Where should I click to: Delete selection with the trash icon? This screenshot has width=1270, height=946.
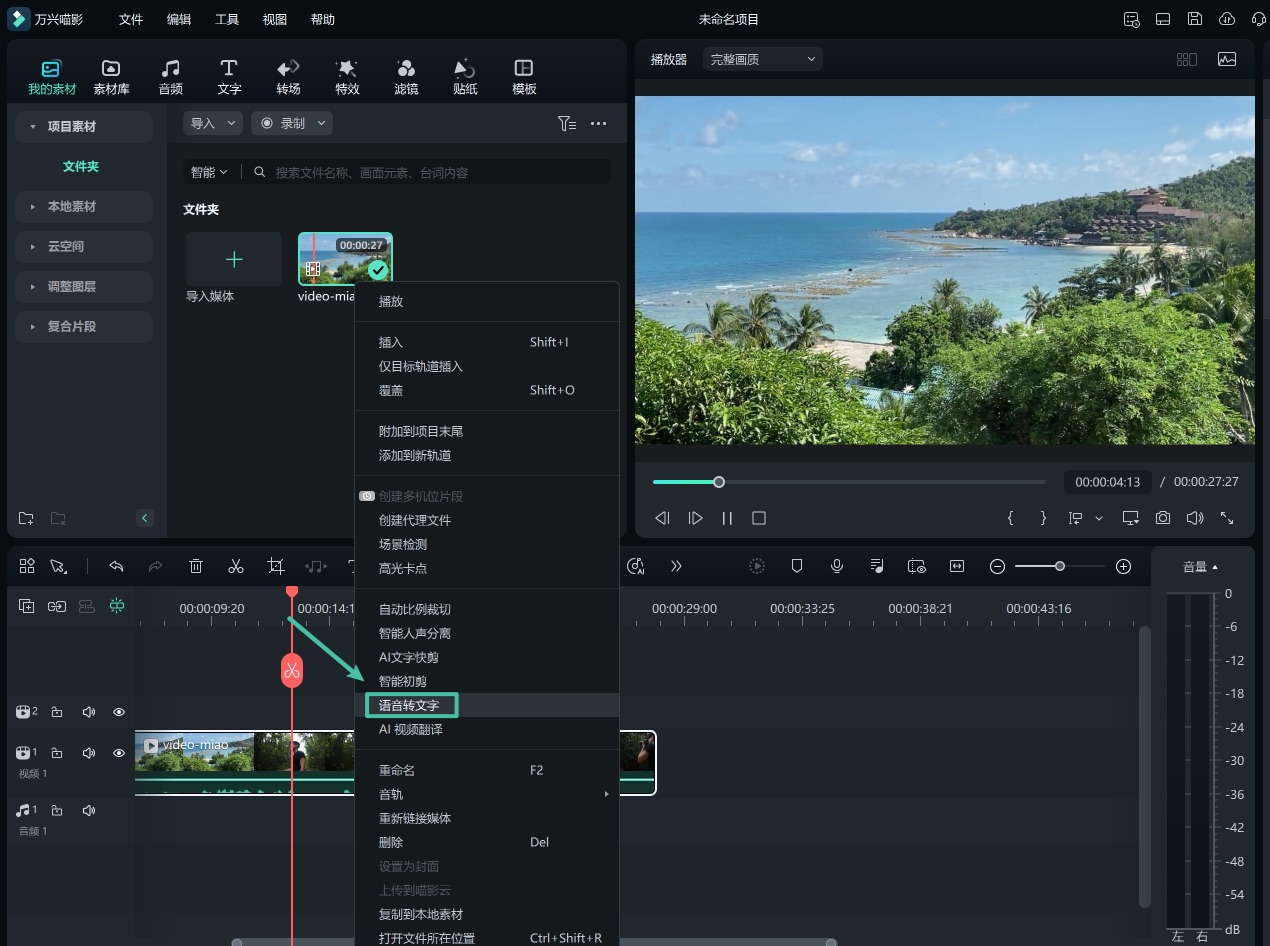point(196,566)
